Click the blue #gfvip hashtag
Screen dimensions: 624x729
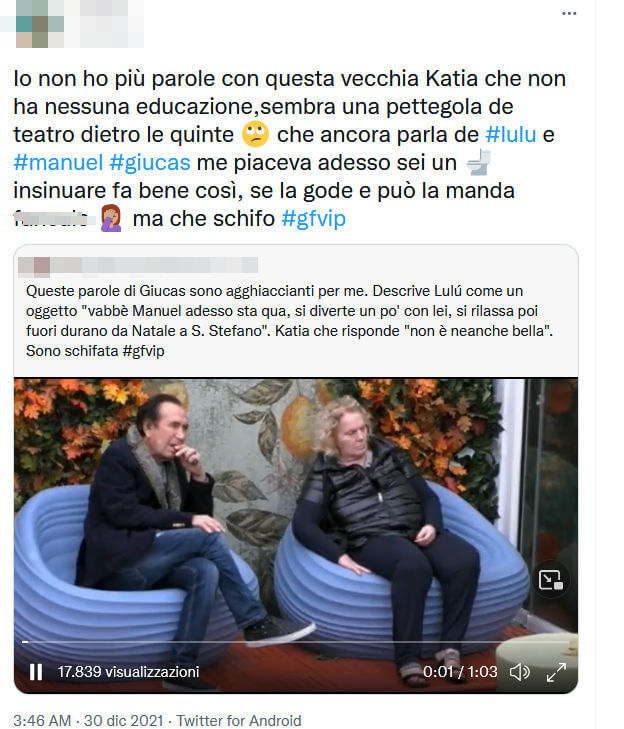point(313,219)
